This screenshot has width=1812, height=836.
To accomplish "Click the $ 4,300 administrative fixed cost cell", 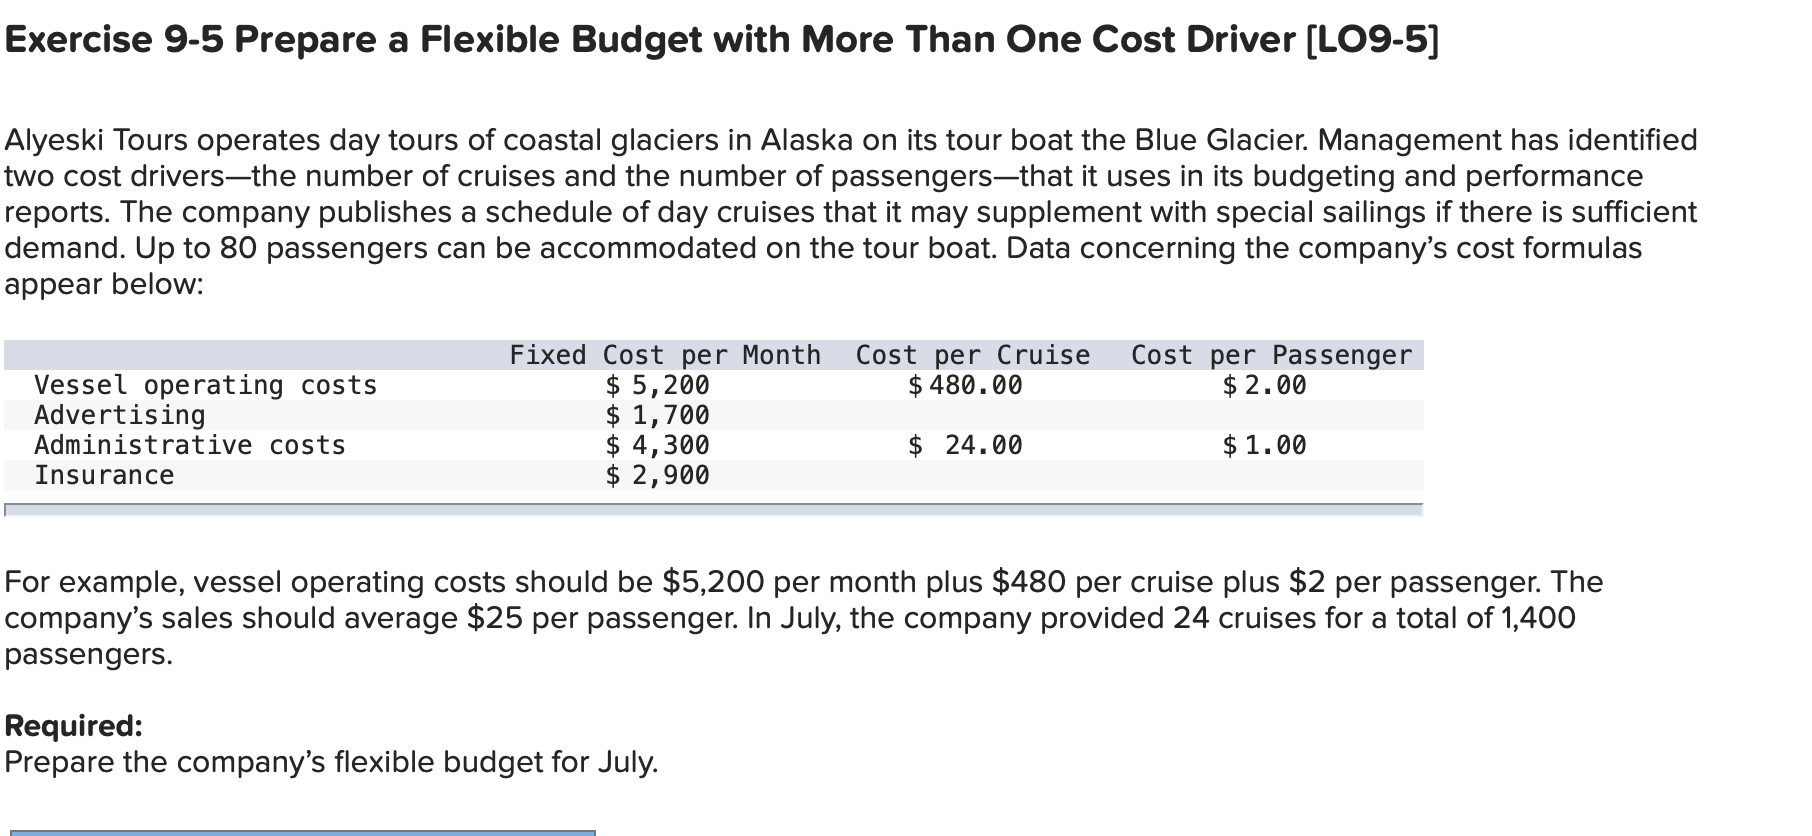I will (657, 445).
